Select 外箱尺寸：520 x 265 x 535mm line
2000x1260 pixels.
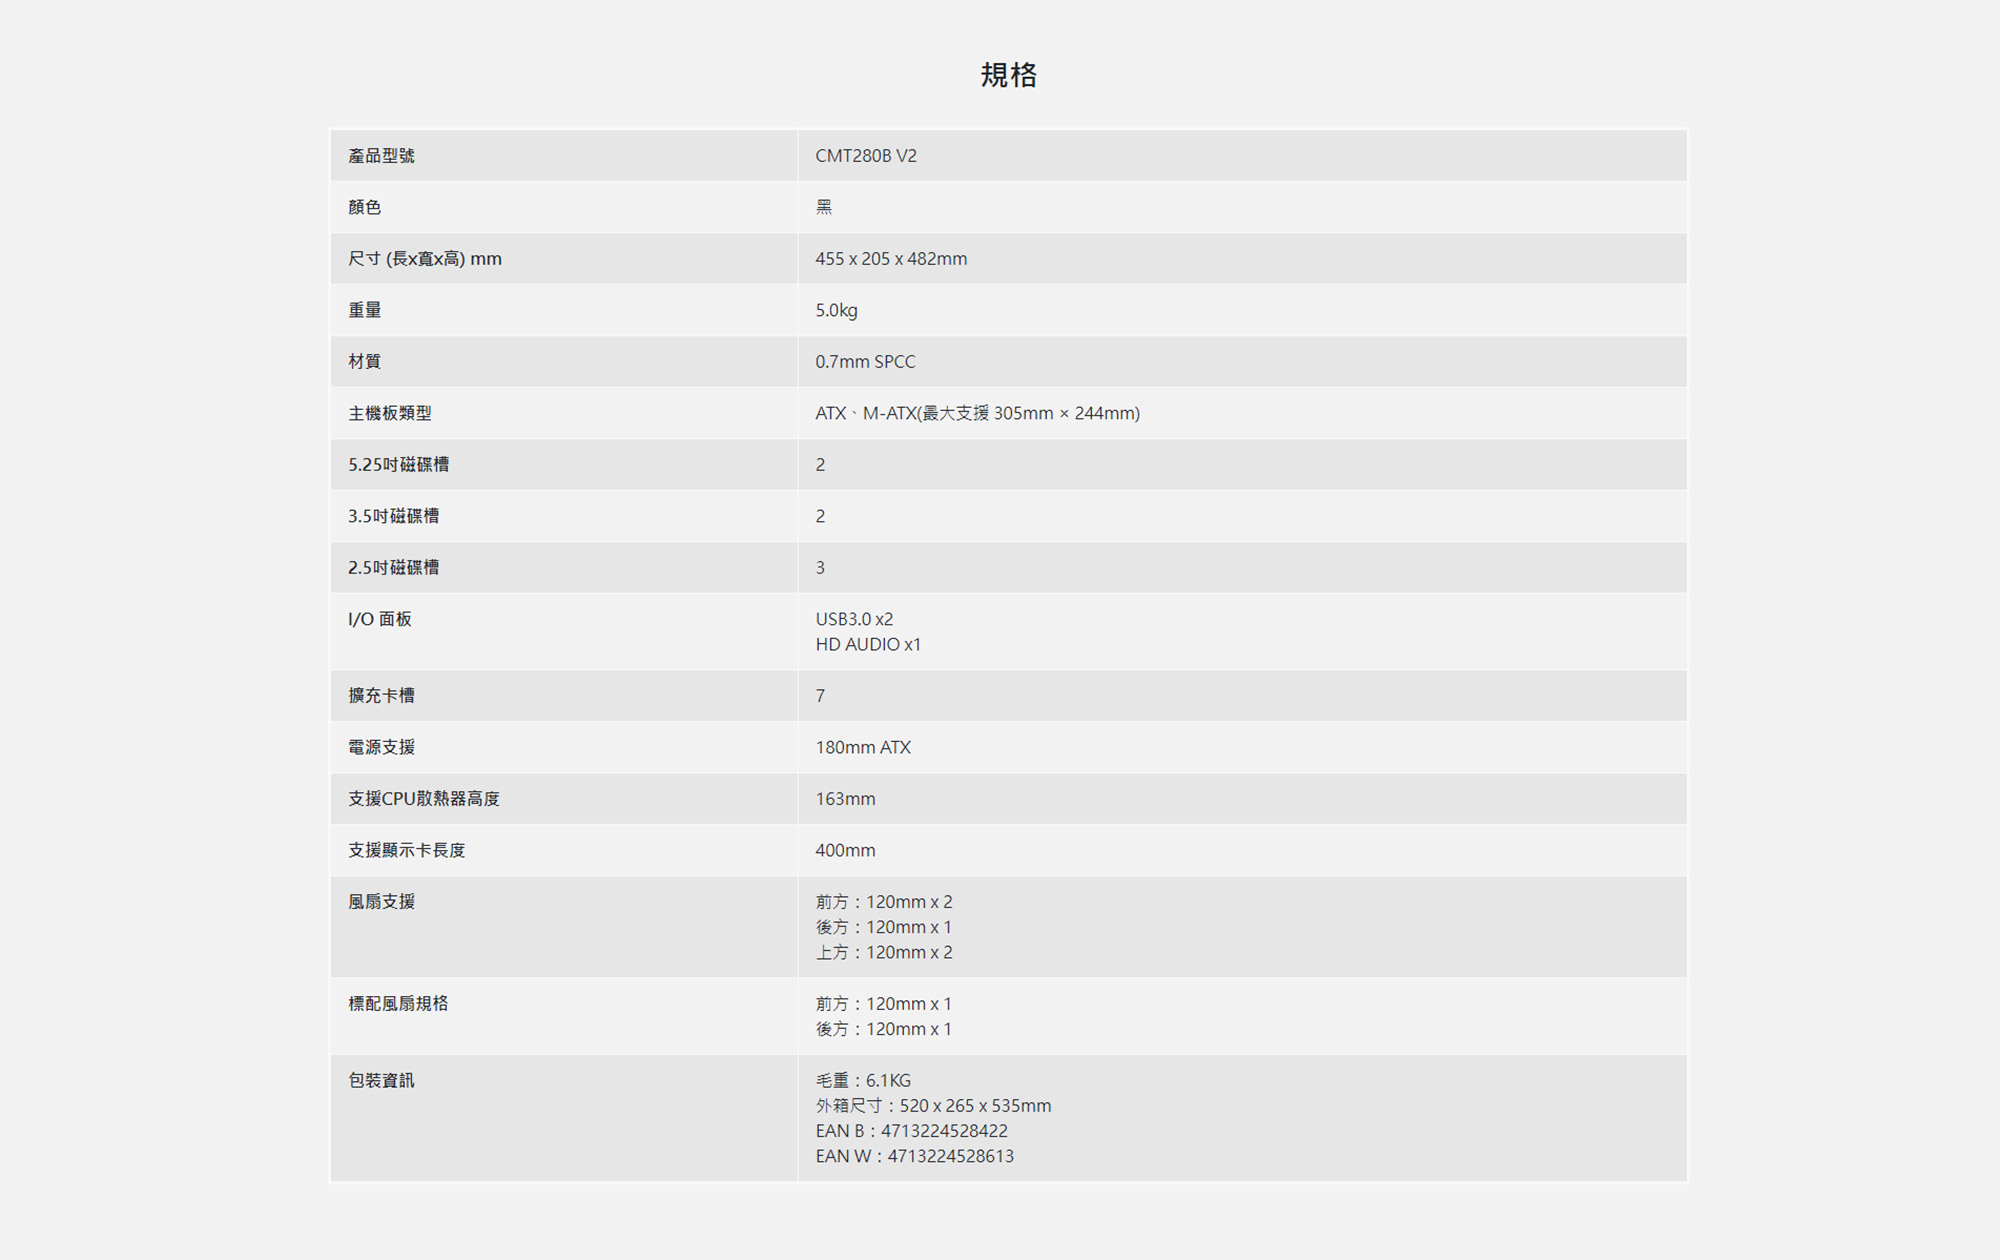(933, 1106)
